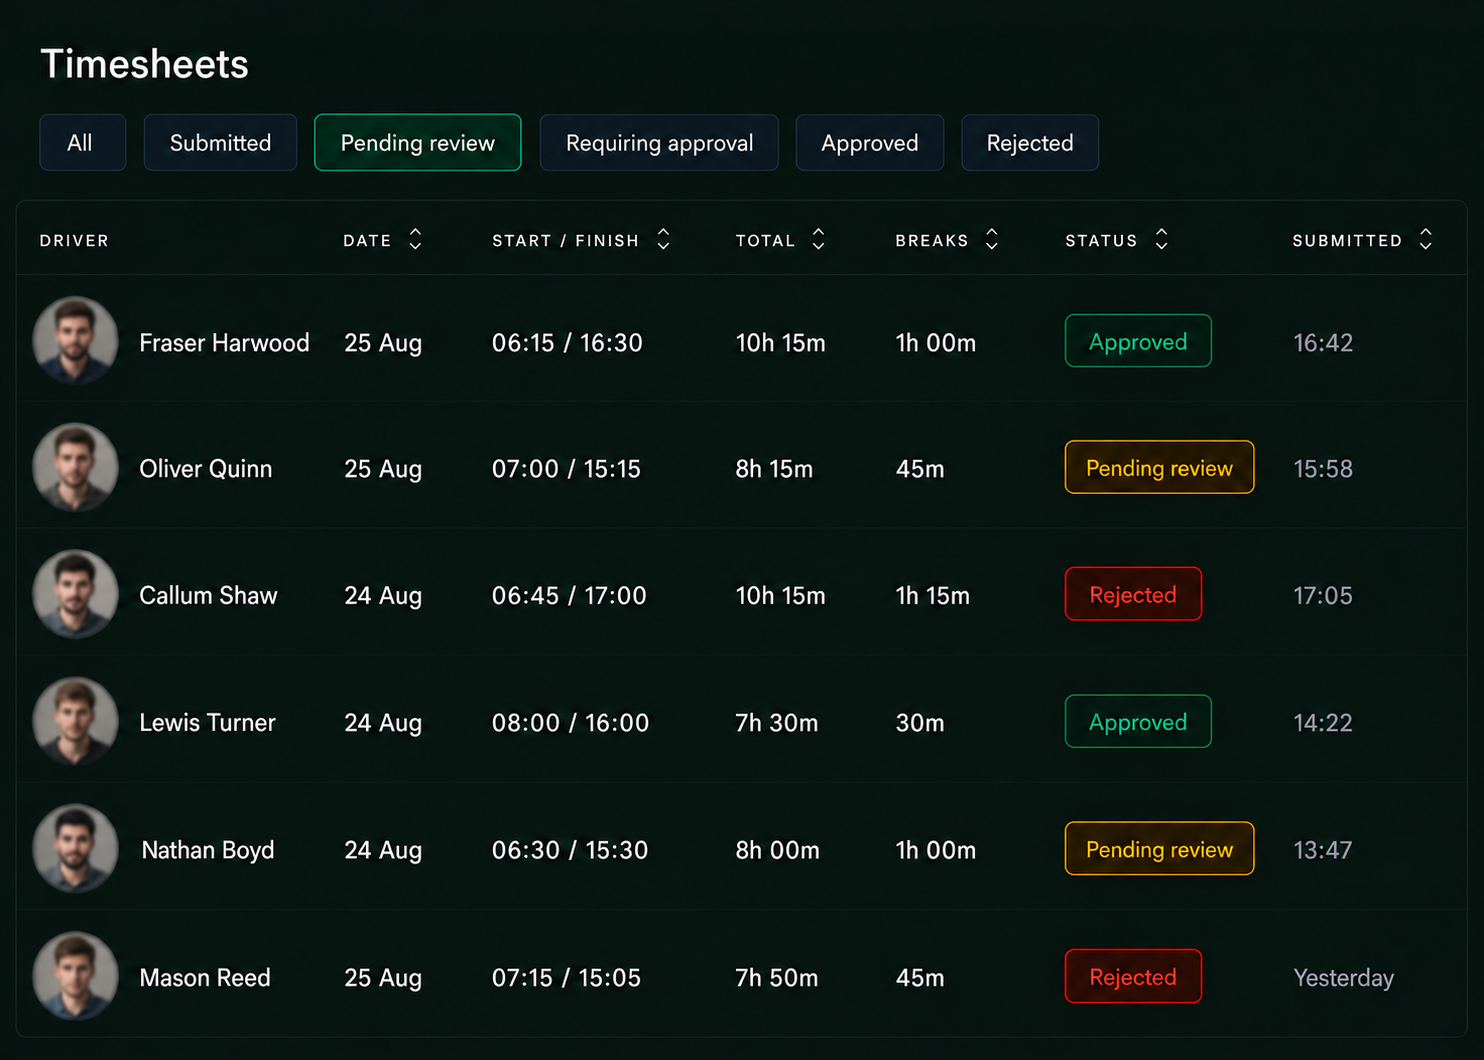This screenshot has height=1060, width=1484.
Task: Open the Requiring approval filter tab
Action: click(659, 143)
